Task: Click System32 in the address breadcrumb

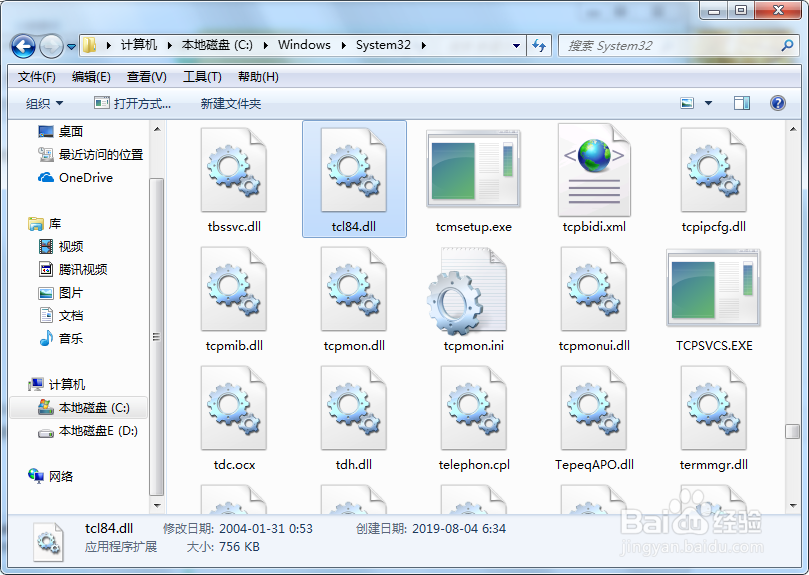Action: tap(383, 45)
